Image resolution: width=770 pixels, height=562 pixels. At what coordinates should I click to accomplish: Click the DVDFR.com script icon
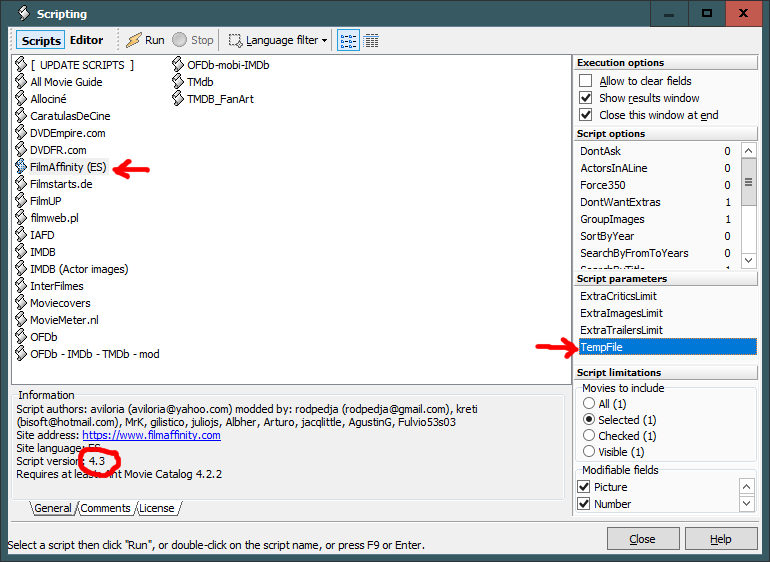click(21, 150)
